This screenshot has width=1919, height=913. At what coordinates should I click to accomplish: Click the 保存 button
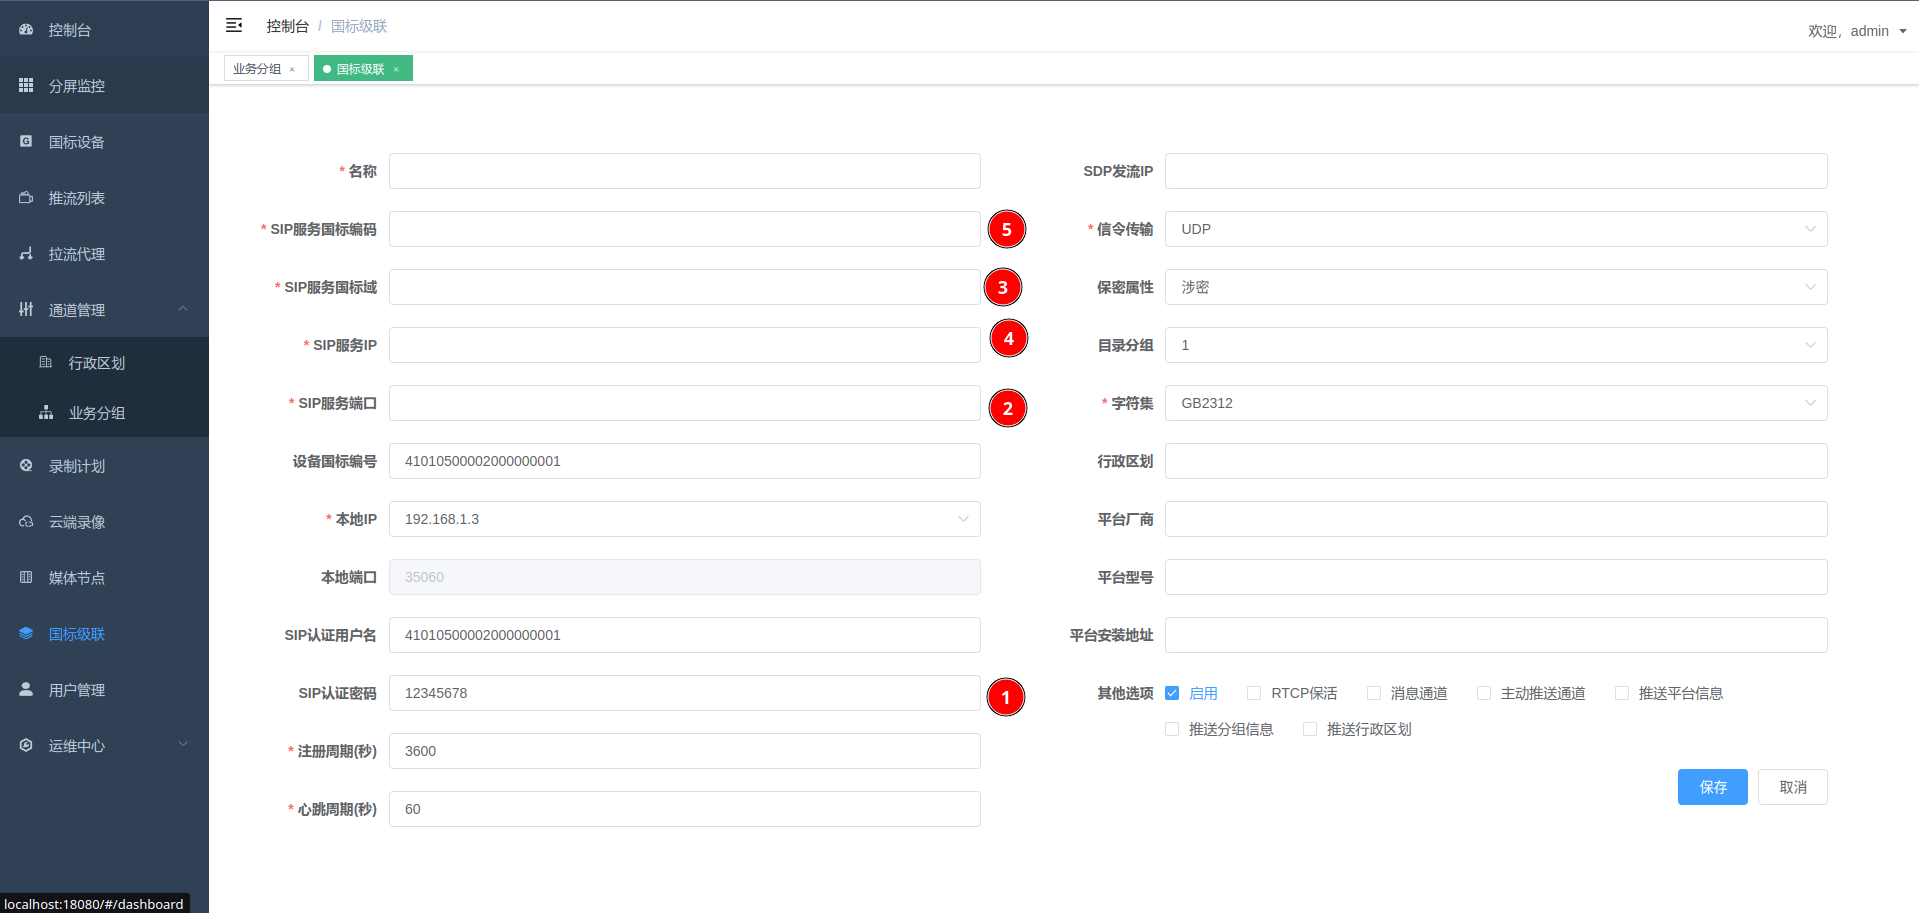pyautogui.click(x=1712, y=787)
